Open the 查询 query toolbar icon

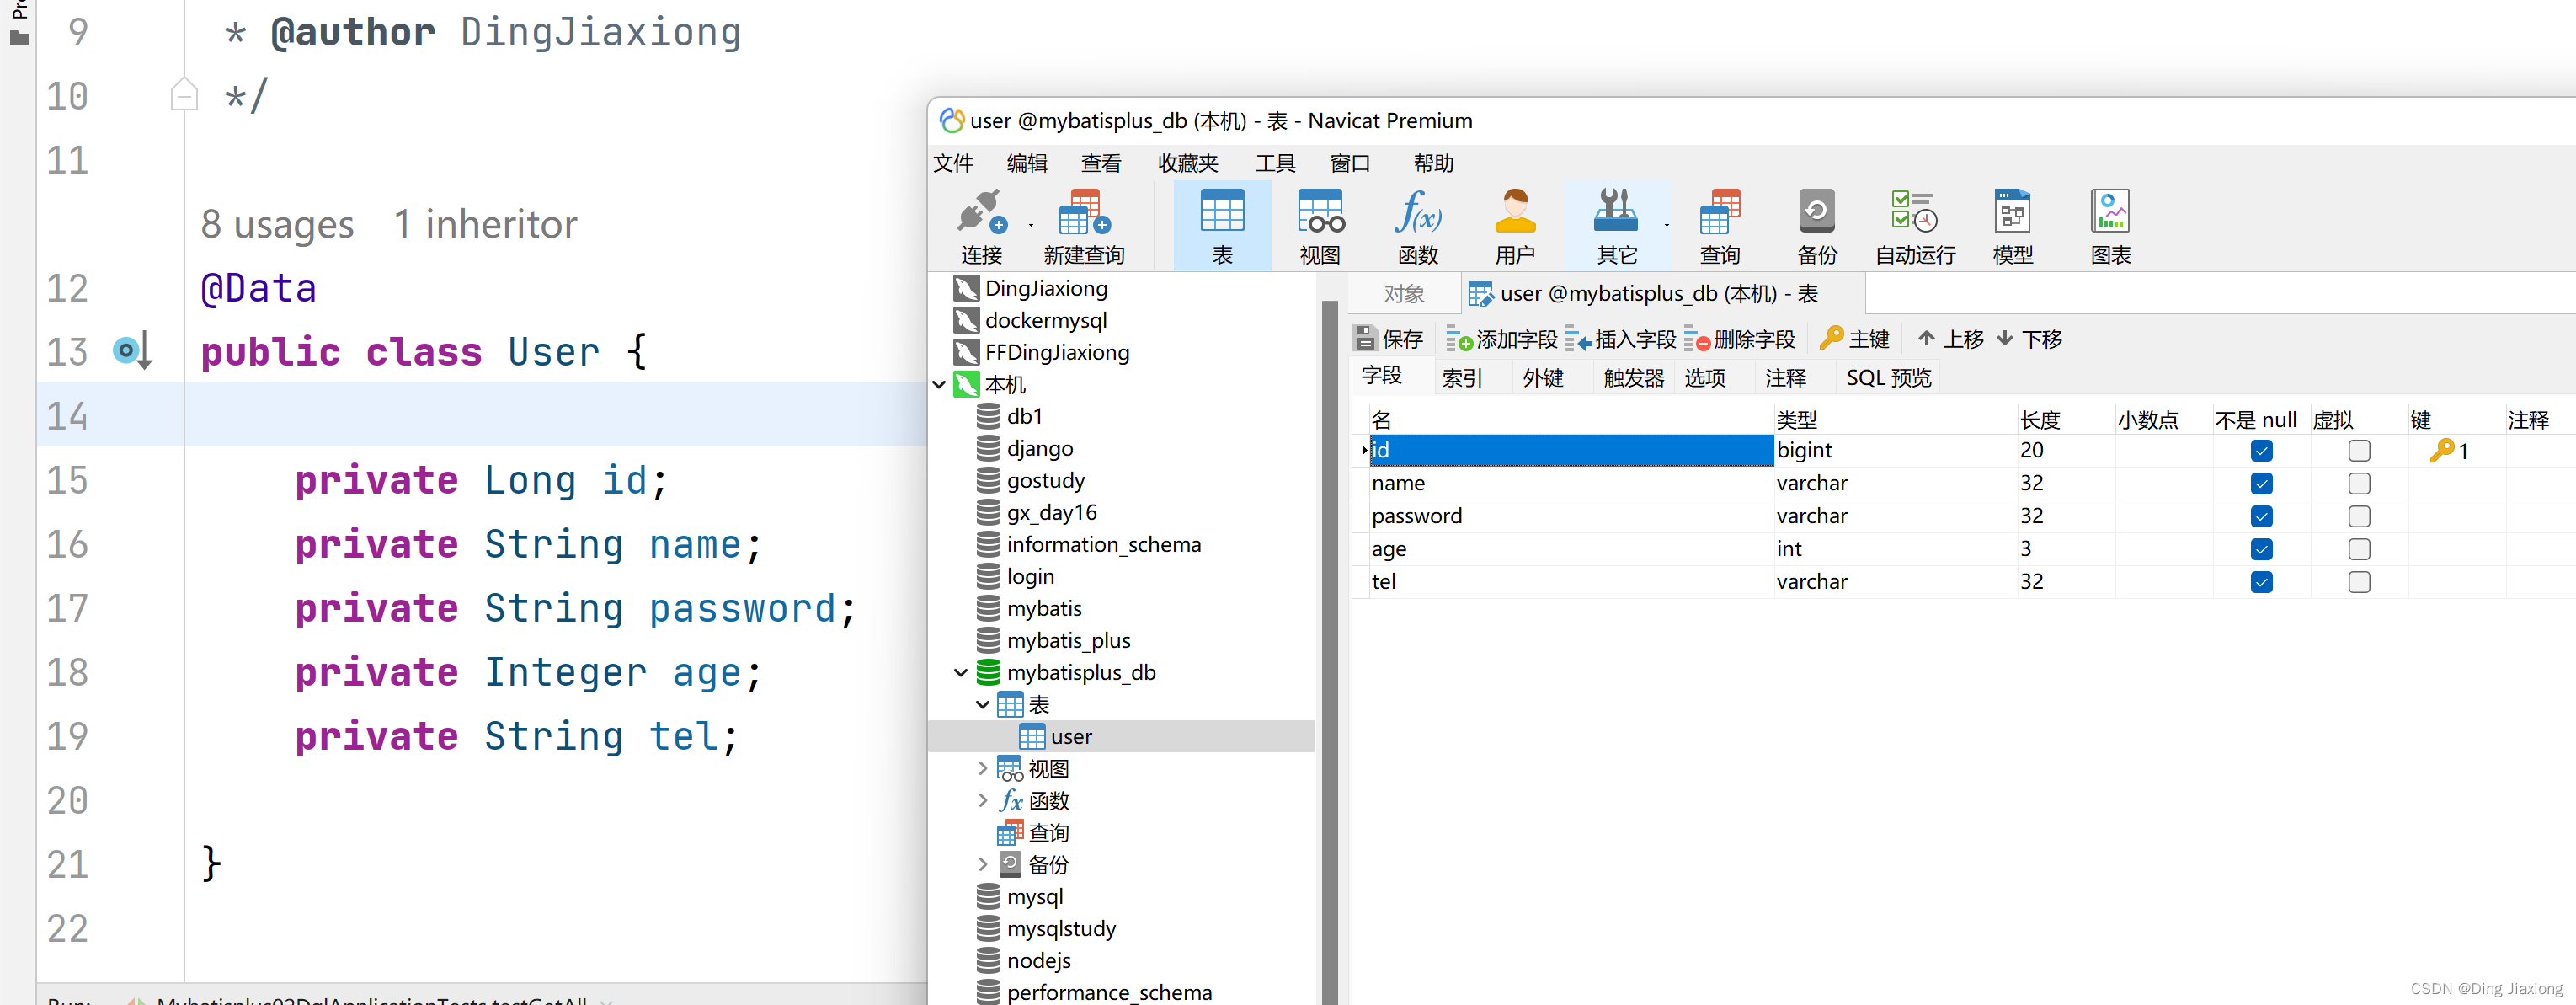click(1720, 227)
